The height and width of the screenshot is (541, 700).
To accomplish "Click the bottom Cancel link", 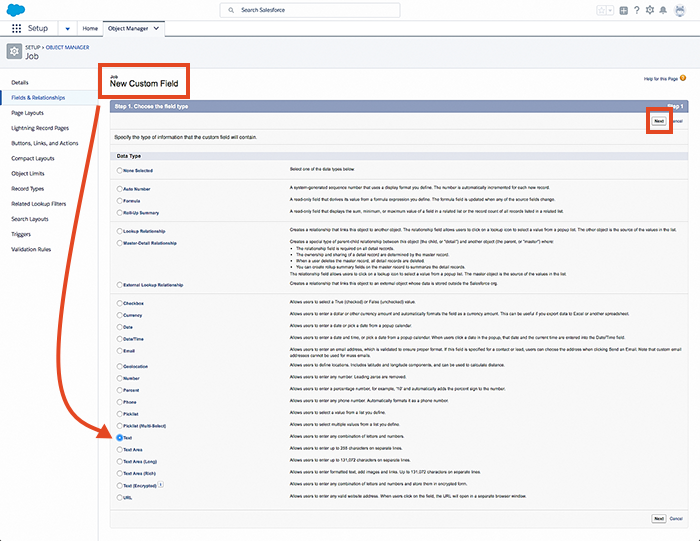I will (676, 519).
